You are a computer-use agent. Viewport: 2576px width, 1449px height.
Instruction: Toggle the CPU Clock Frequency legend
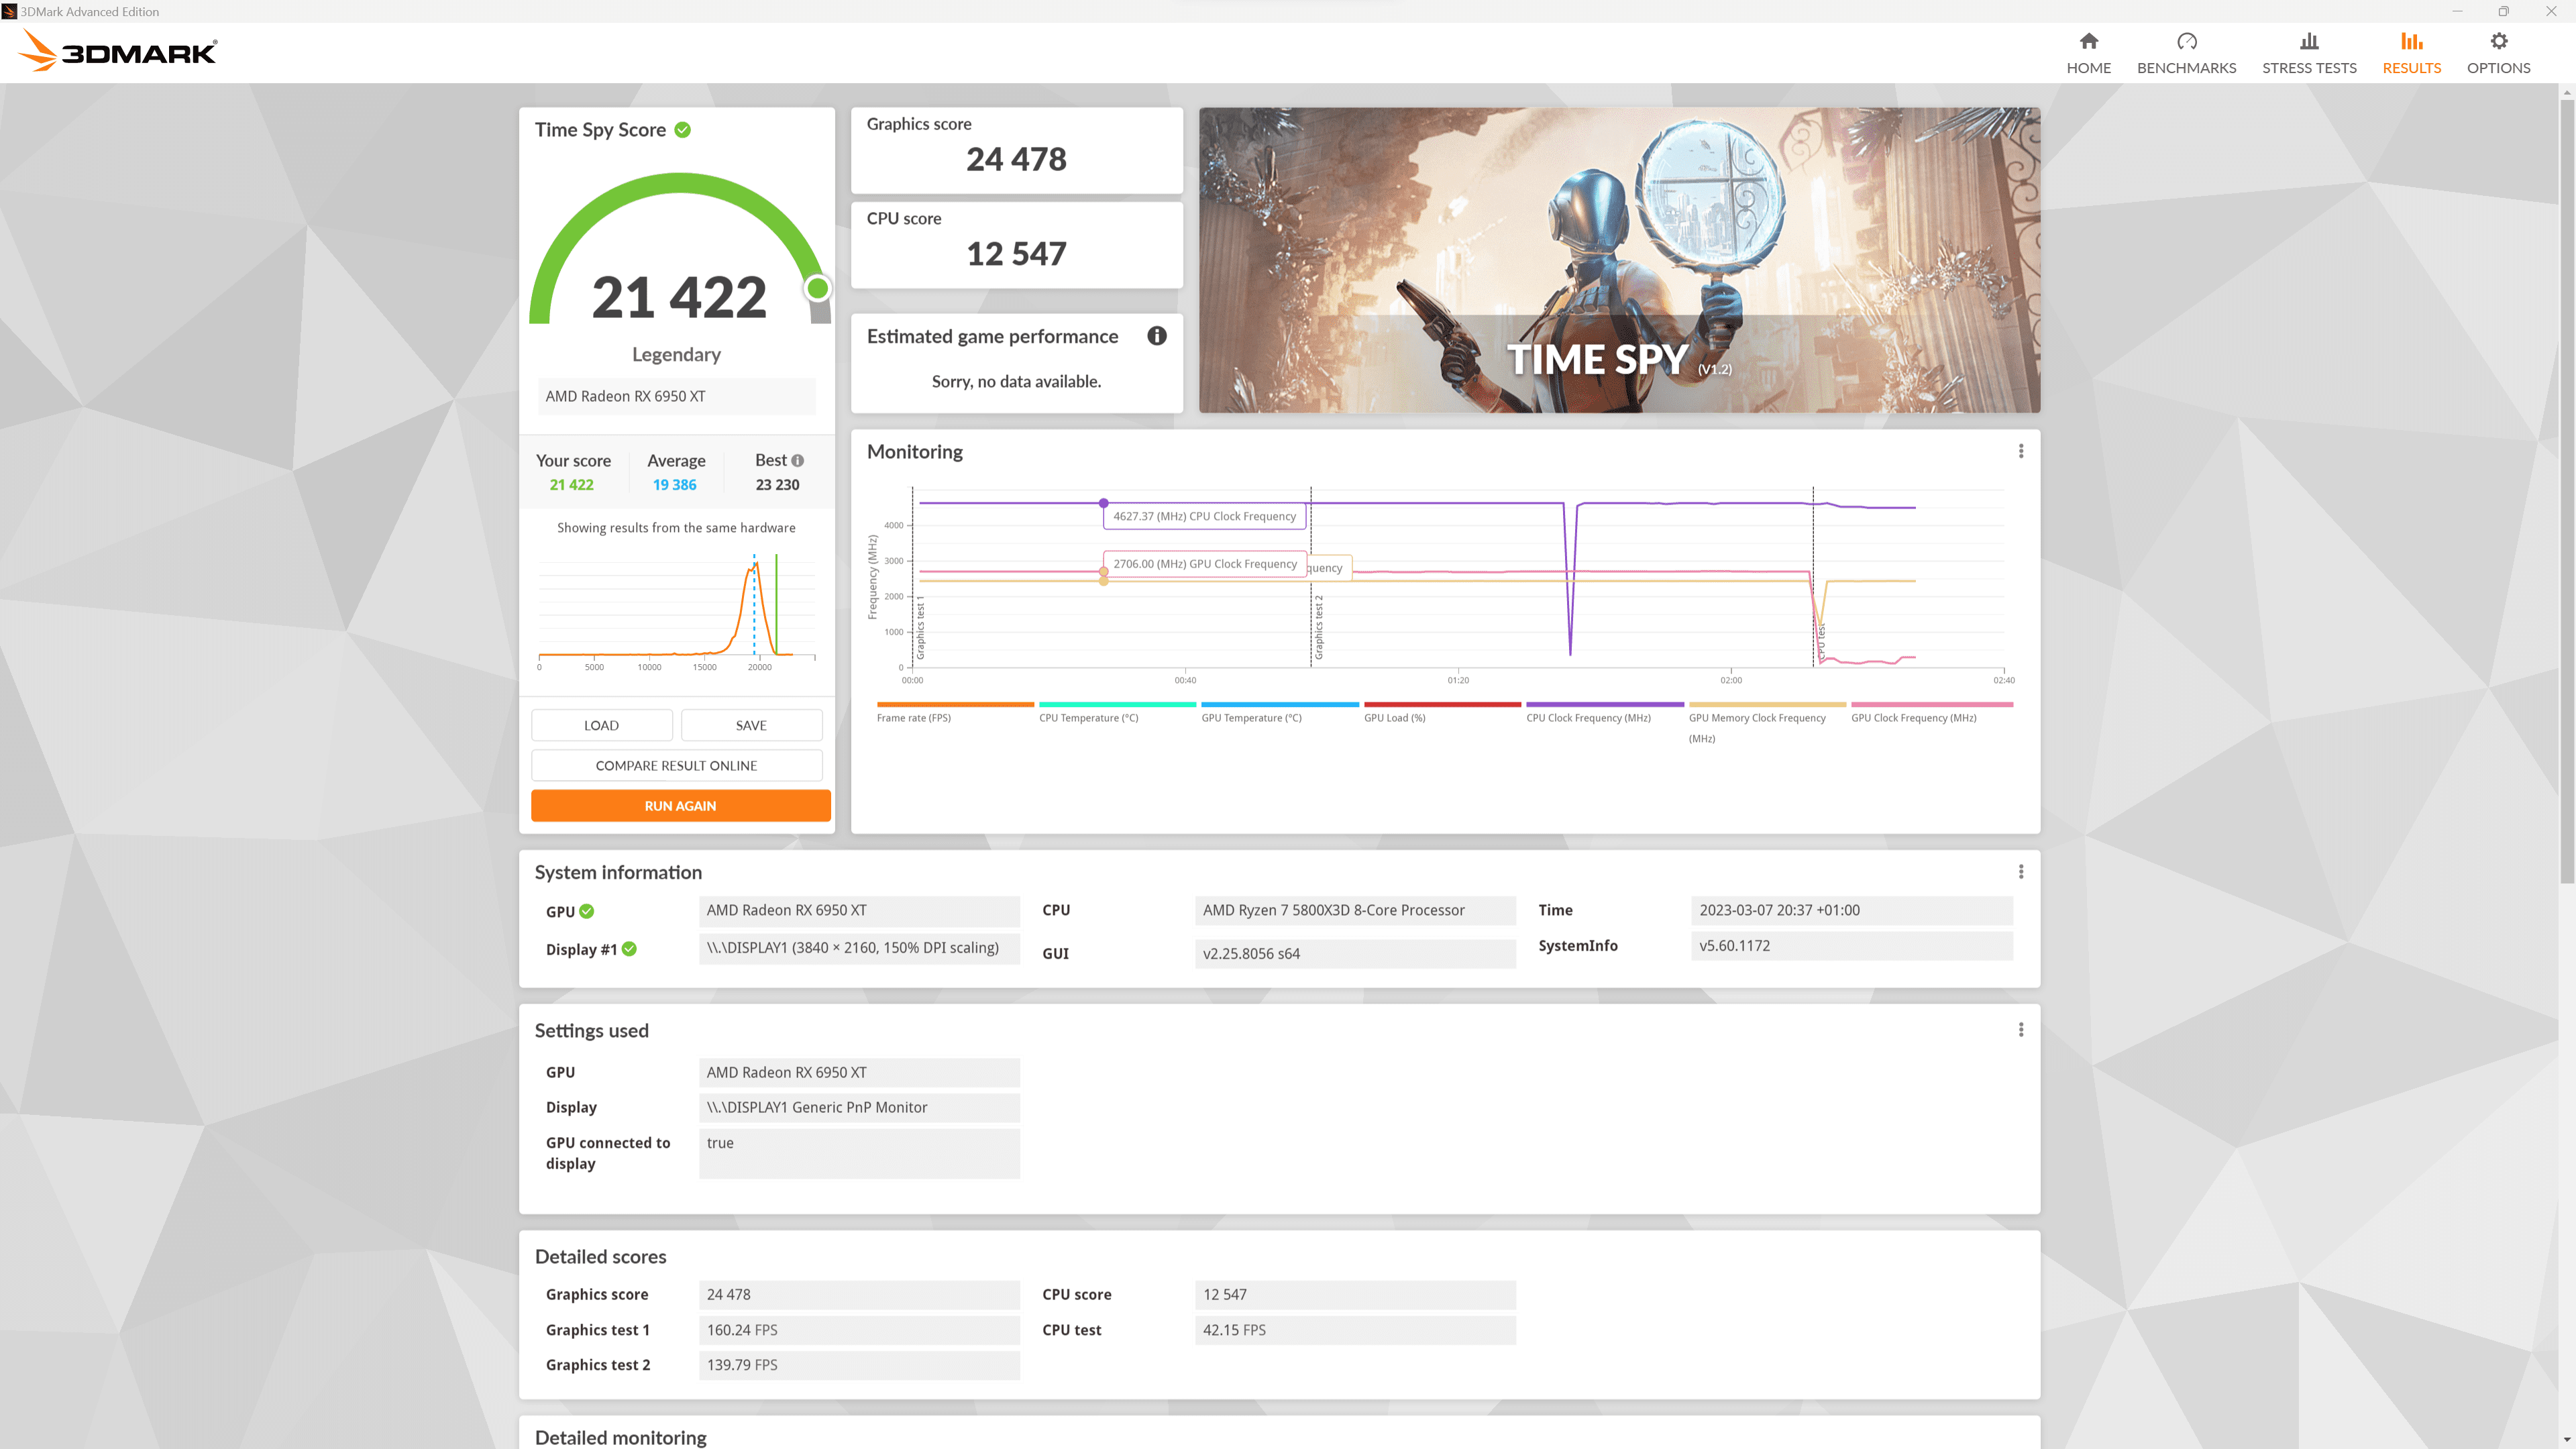click(x=1604, y=712)
